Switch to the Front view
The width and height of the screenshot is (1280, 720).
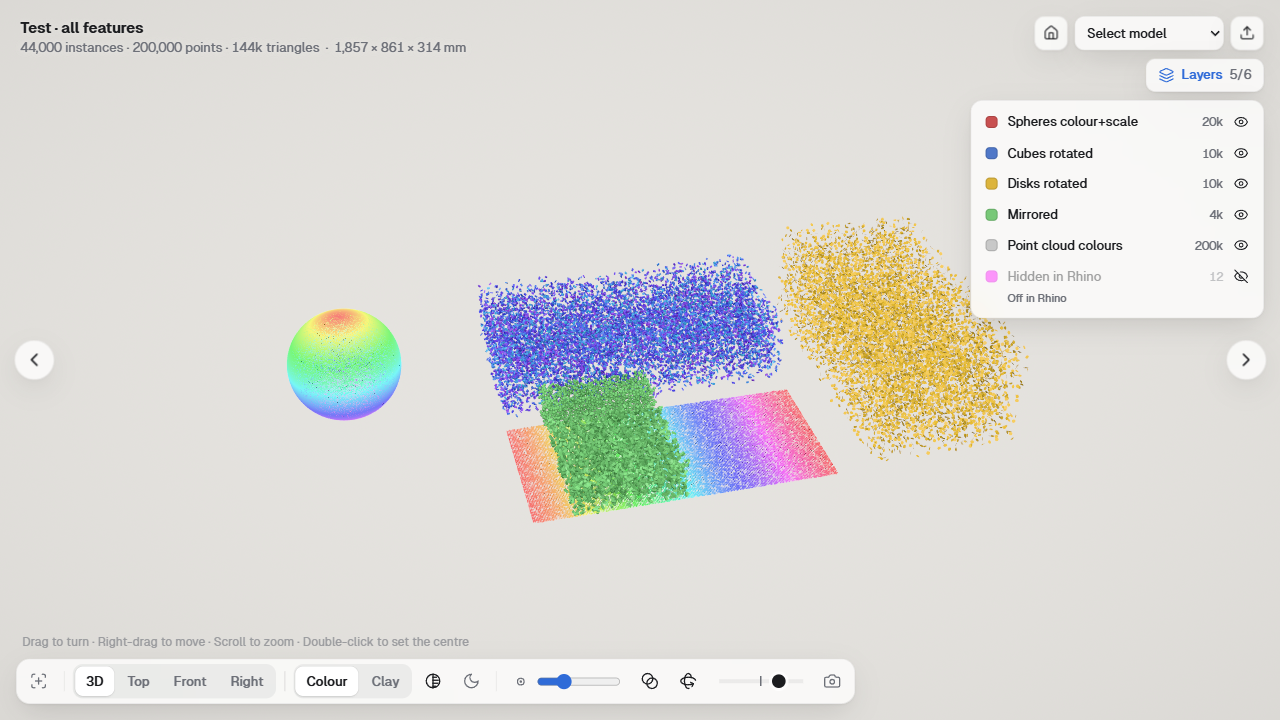tap(190, 681)
